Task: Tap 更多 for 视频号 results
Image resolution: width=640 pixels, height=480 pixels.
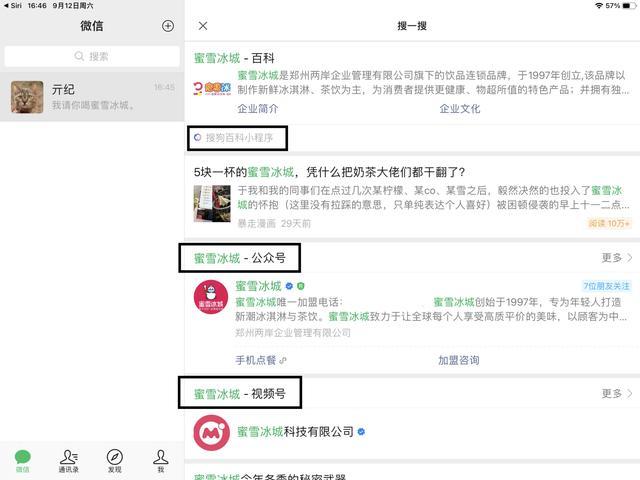Action: tap(617, 393)
